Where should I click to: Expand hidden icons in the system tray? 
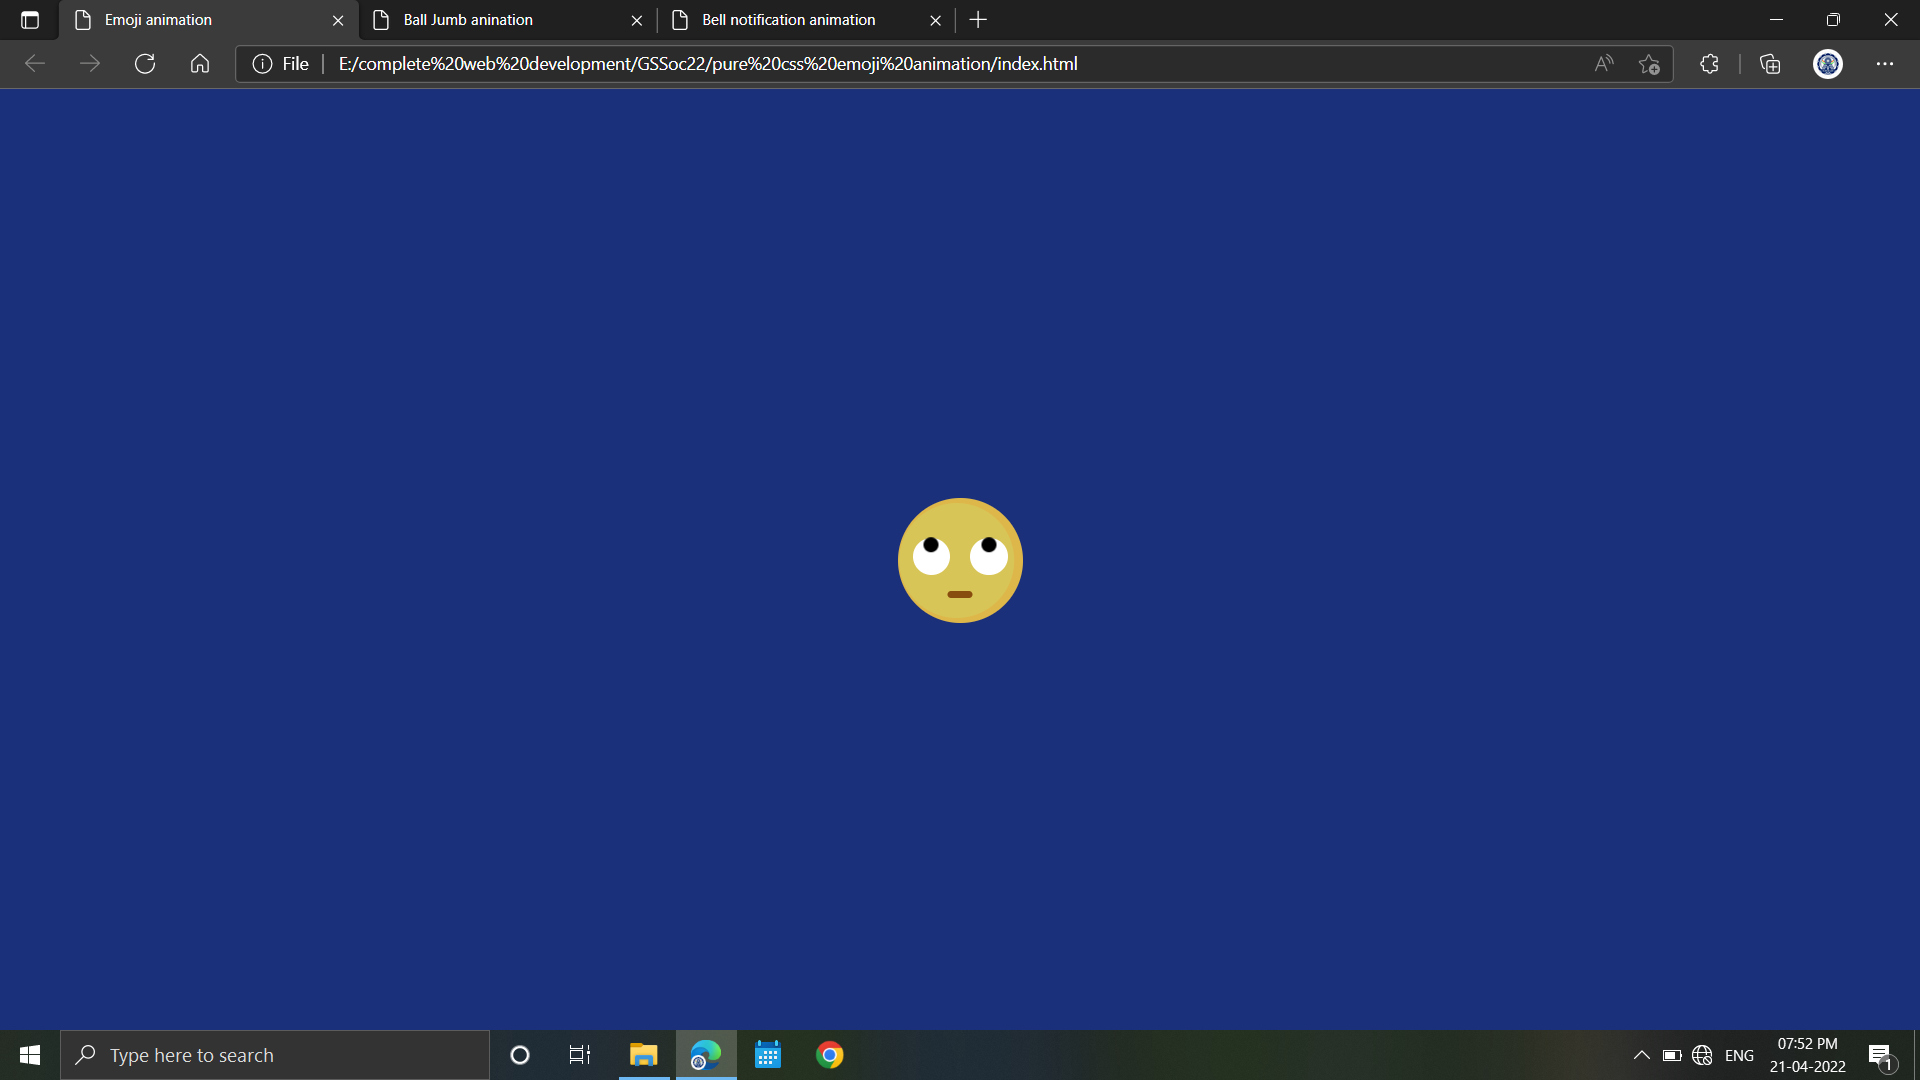pyautogui.click(x=1640, y=1054)
